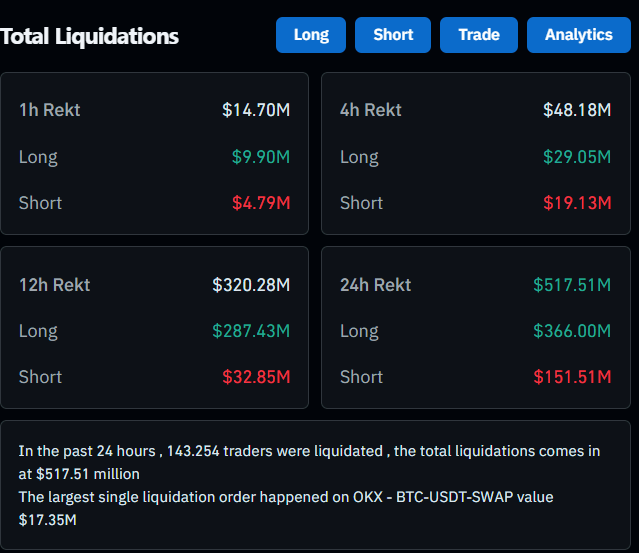Click the Long button
The image size is (639, 553).
[311, 35]
